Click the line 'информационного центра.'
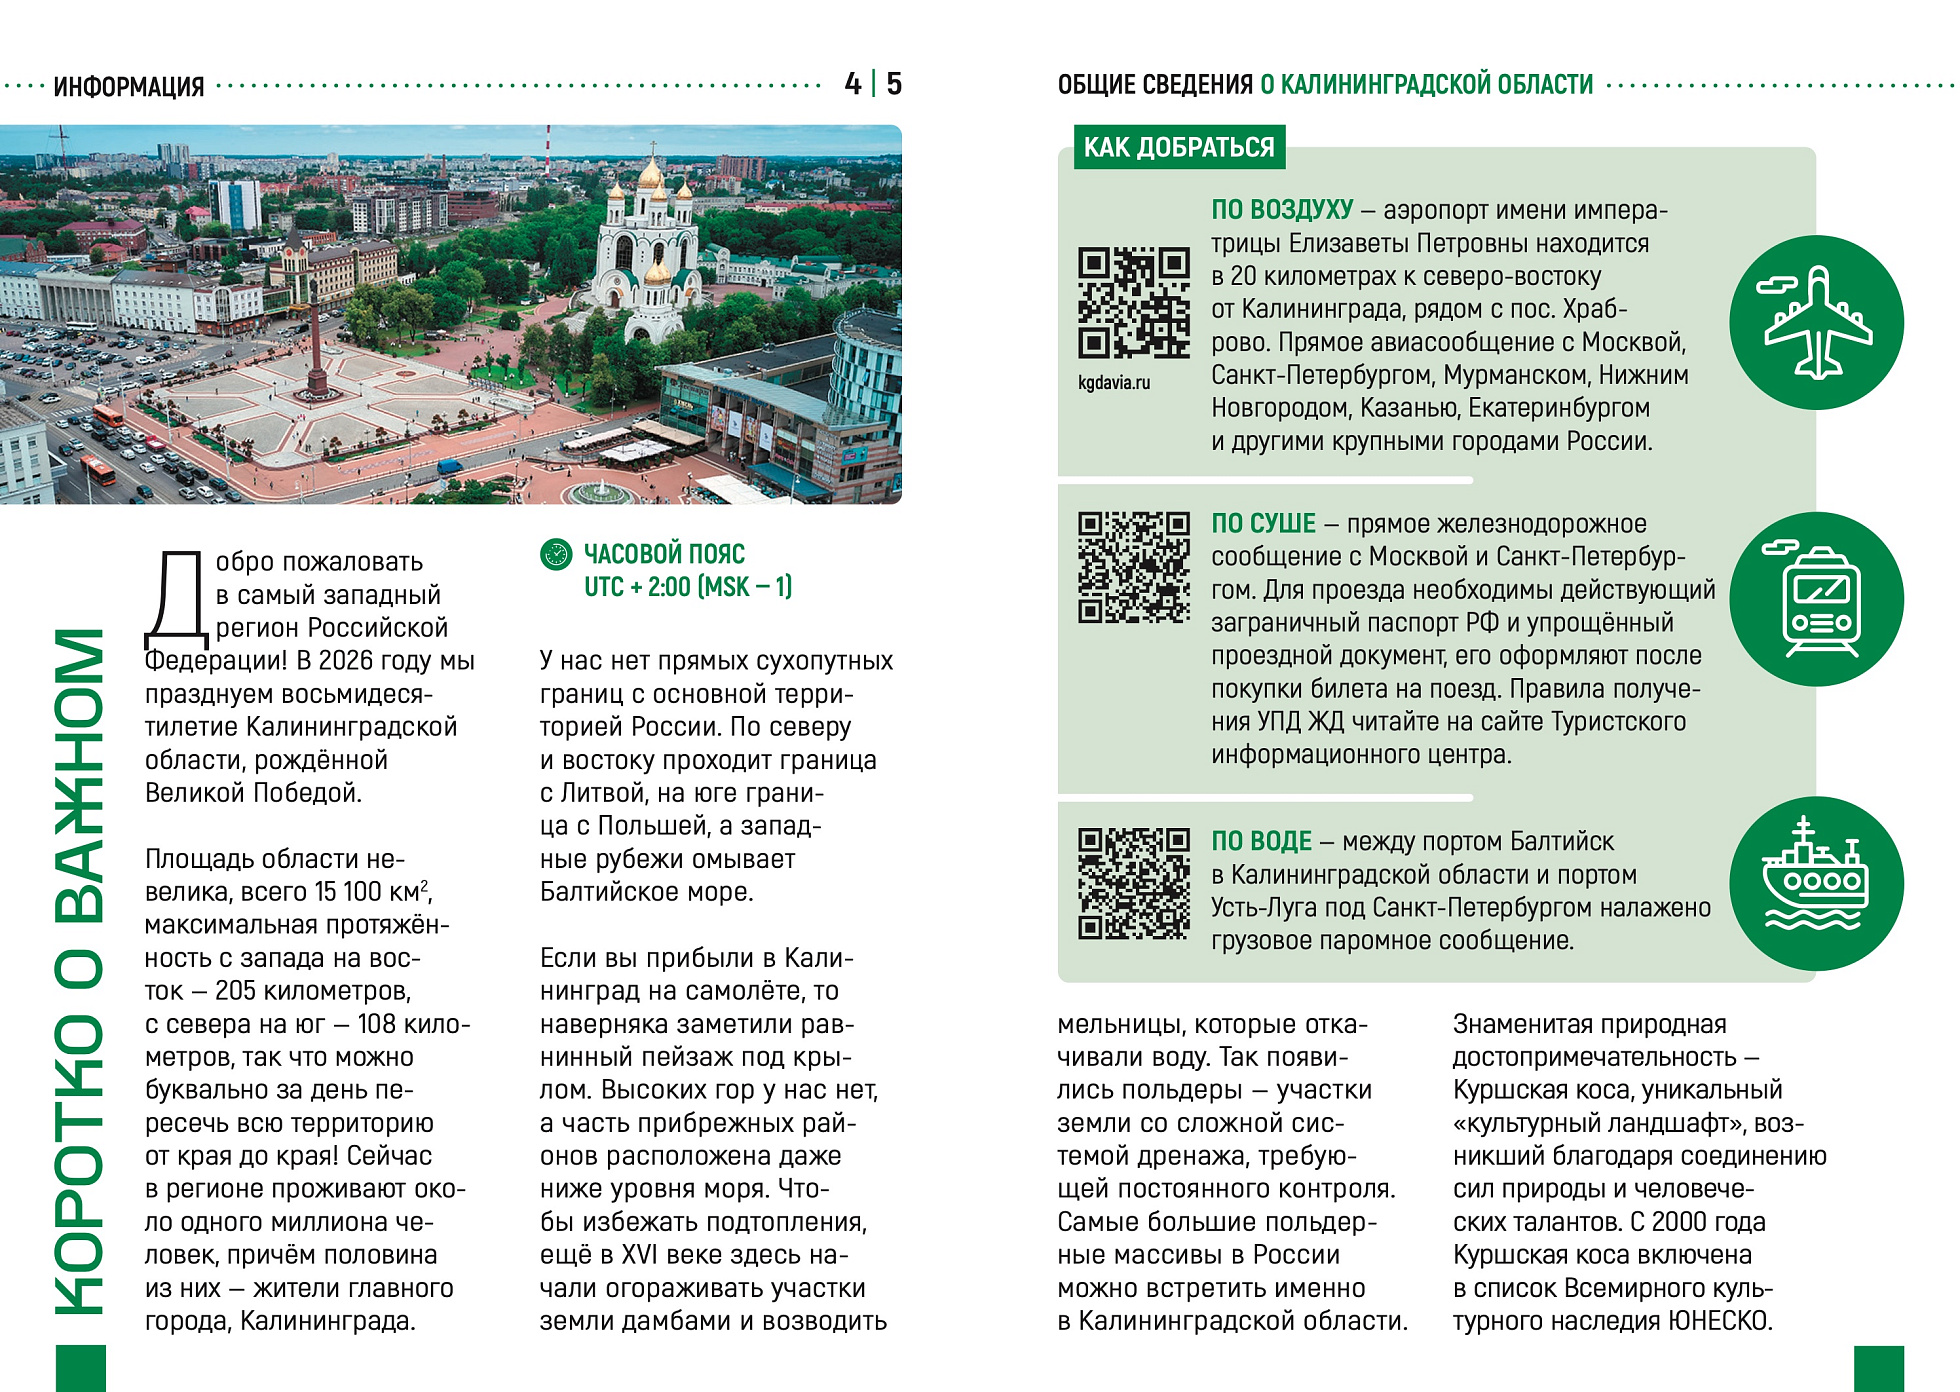Image resolution: width=1960 pixels, height=1392 pixels. click(x=1361, y=754)
